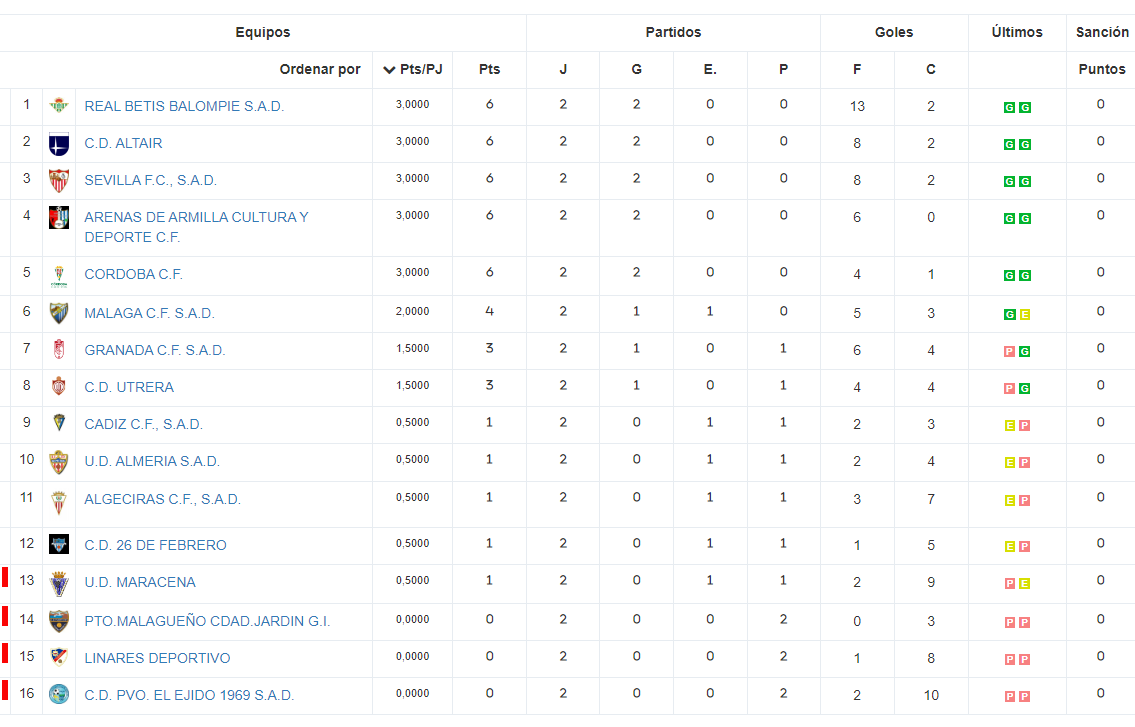Sort by J matches played header

pyautogui.click(x=563, y=70)
